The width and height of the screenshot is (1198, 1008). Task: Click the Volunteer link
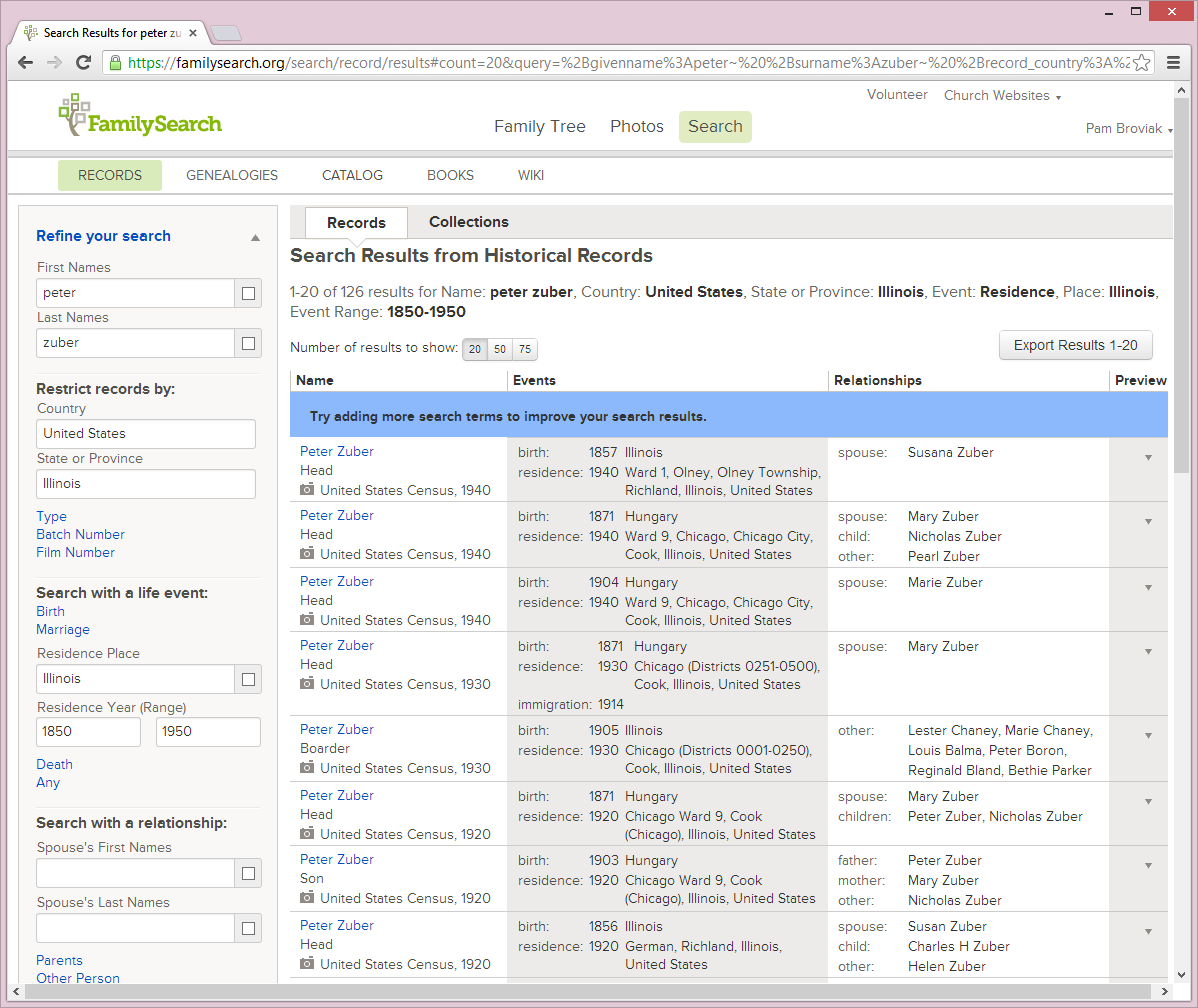[x=897, y=95]
